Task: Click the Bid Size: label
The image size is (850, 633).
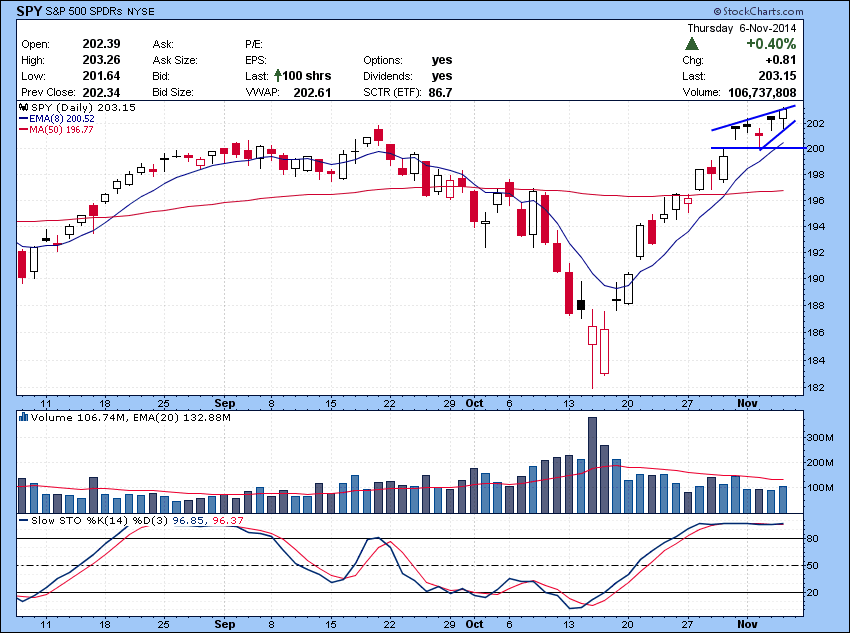Action: click(x=173, y=92)
